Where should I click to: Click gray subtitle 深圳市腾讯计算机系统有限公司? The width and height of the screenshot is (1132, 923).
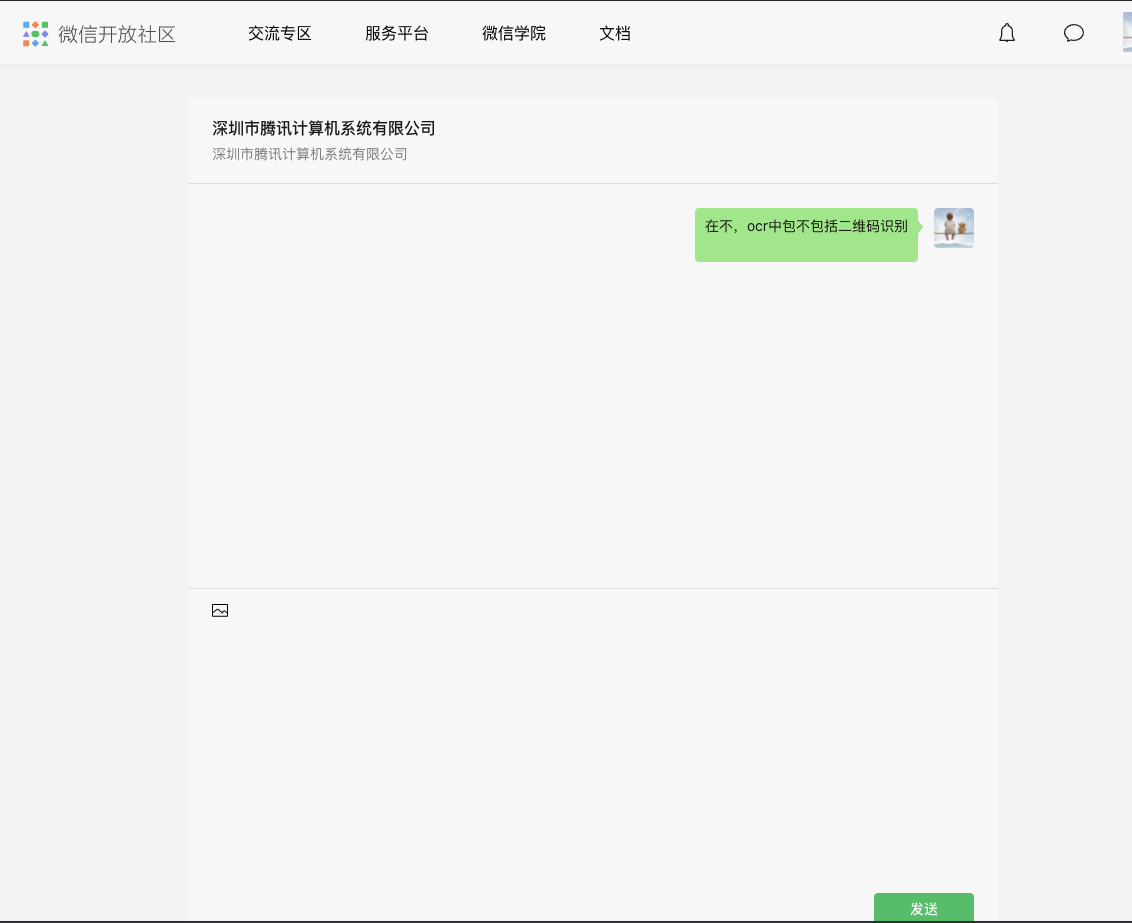(310, 154)
